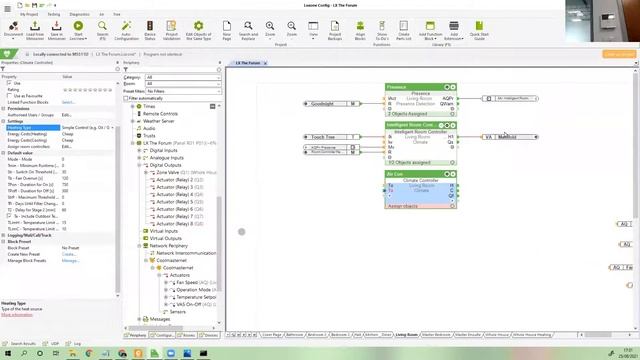
Task: Click the taskbar search icon
Action: point(24,353)
